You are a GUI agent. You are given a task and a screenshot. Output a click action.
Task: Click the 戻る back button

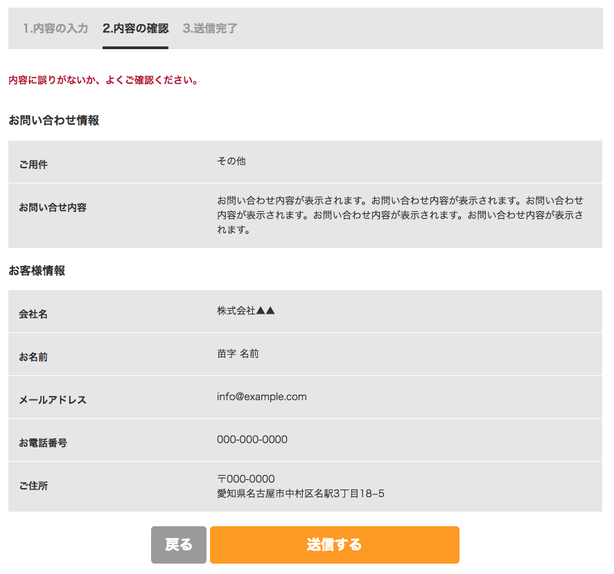click(x=178, y=545)
